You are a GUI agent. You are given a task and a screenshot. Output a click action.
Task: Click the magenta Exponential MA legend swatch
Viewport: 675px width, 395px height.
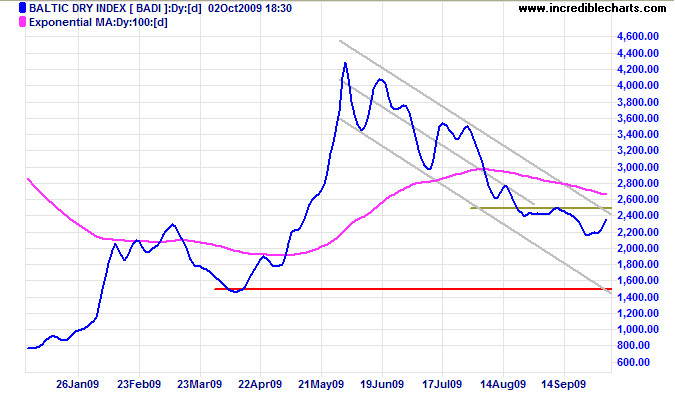click(x=22, y=22)
